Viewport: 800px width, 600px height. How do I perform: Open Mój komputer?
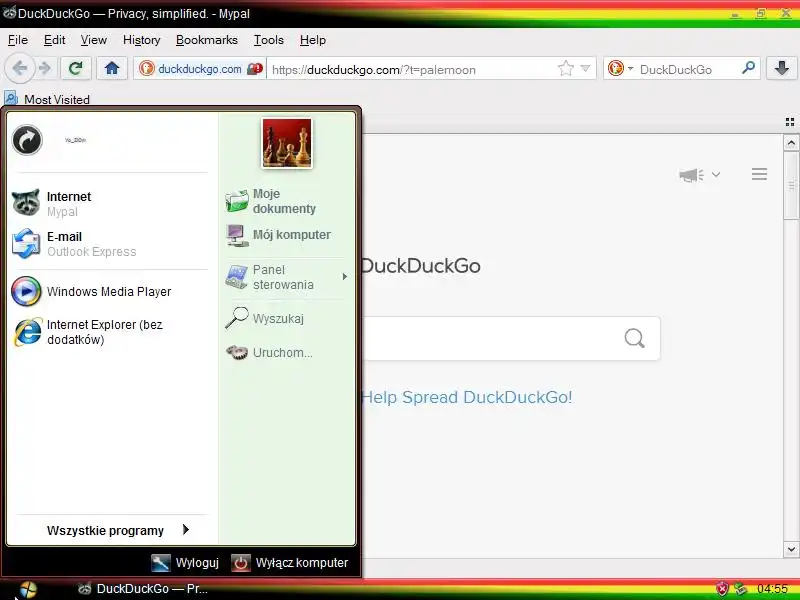[287, 235]
